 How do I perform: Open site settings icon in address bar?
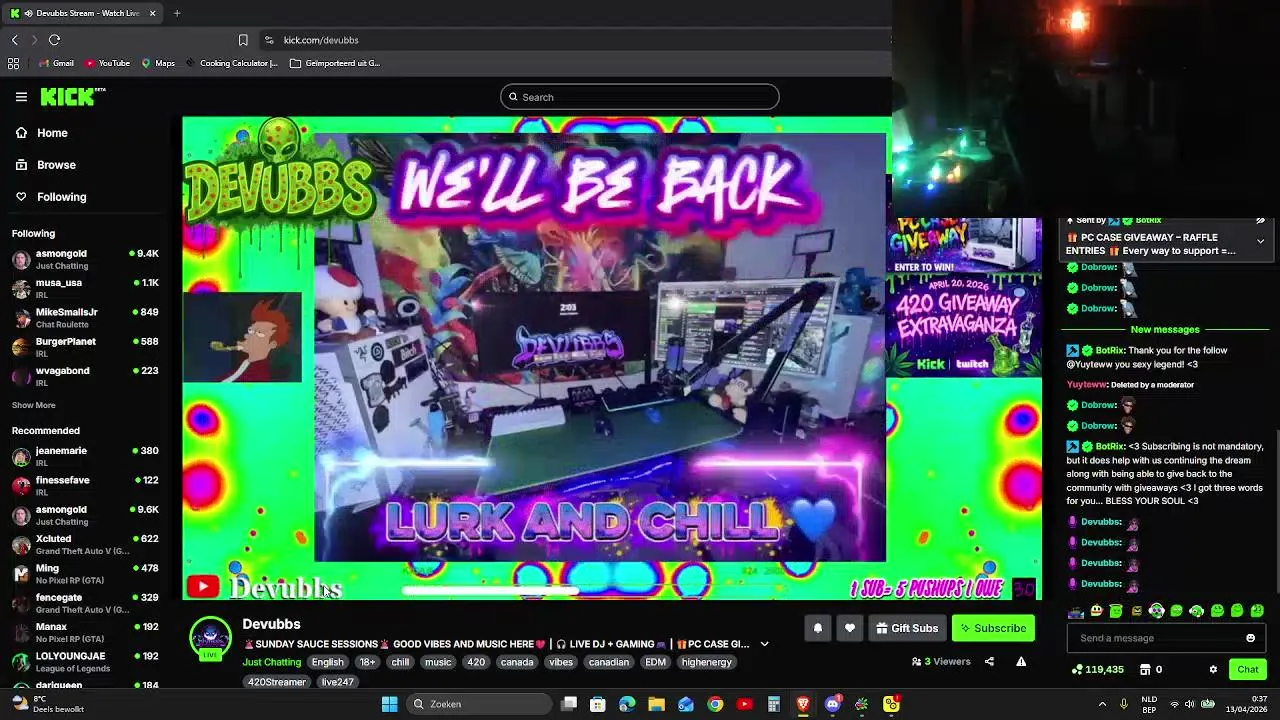tap(269, 40)
